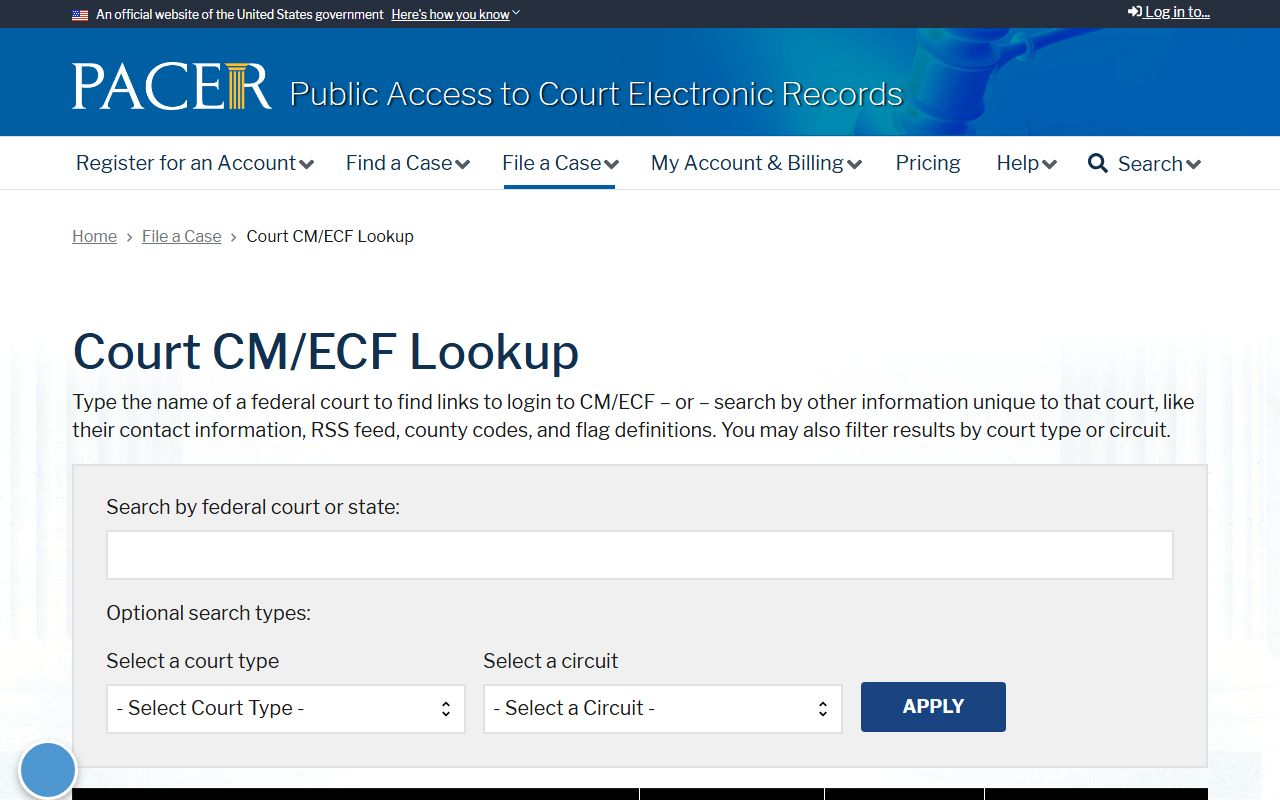Screen dimensions: 1280x800
Task: Click Public Access to Court Electronic Records text
Action: coord(596,94)
